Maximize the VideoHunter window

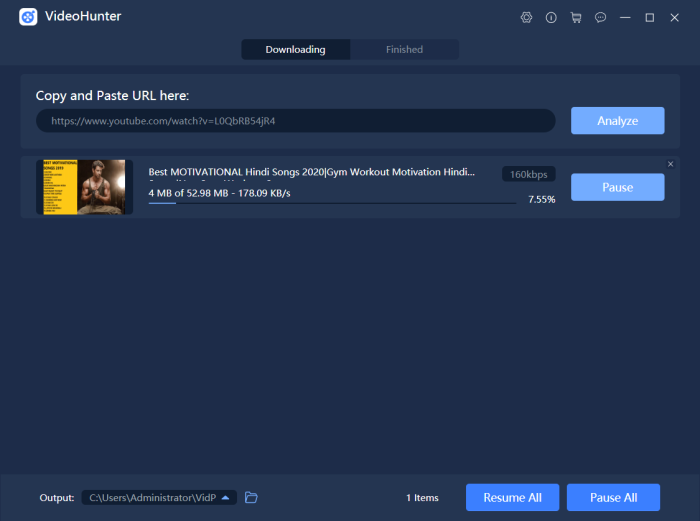pos(650,17)
